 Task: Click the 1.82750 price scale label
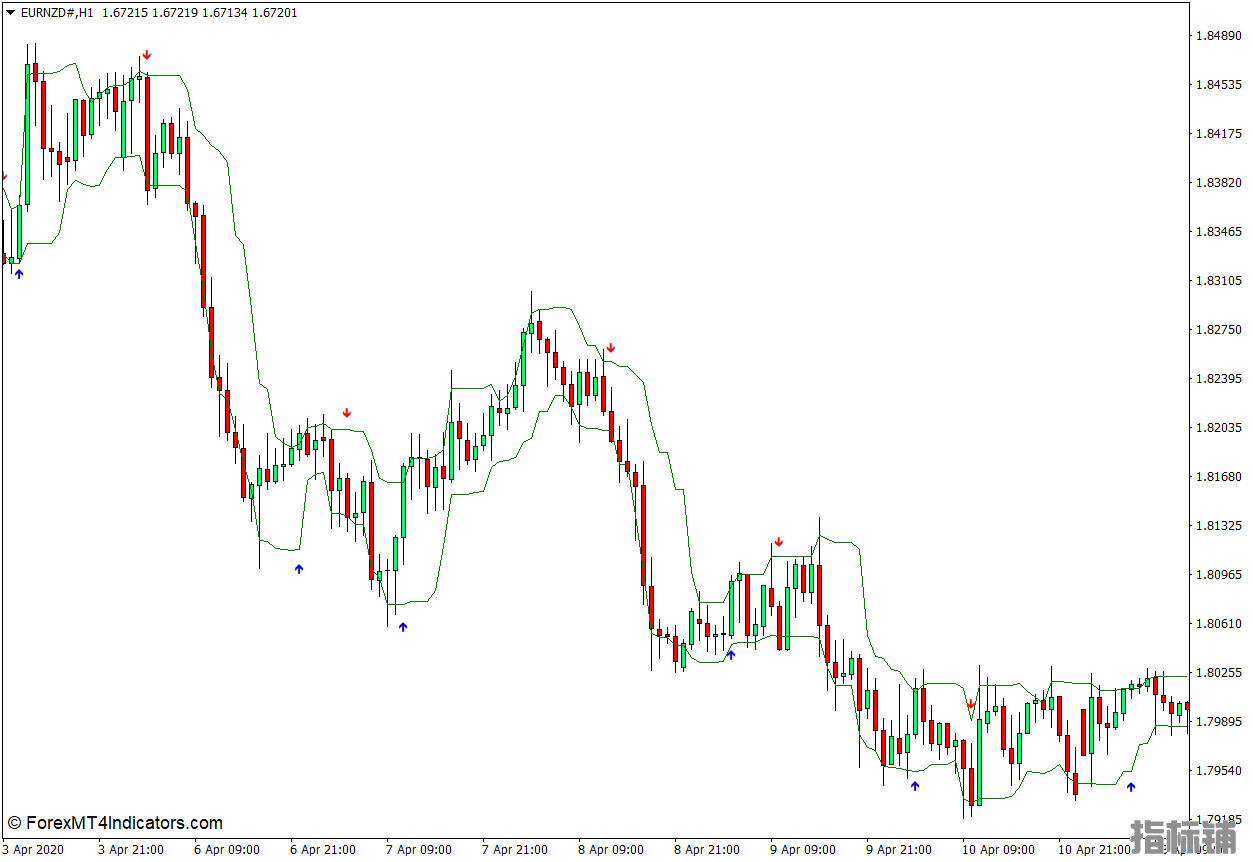tap(1219, 330)
